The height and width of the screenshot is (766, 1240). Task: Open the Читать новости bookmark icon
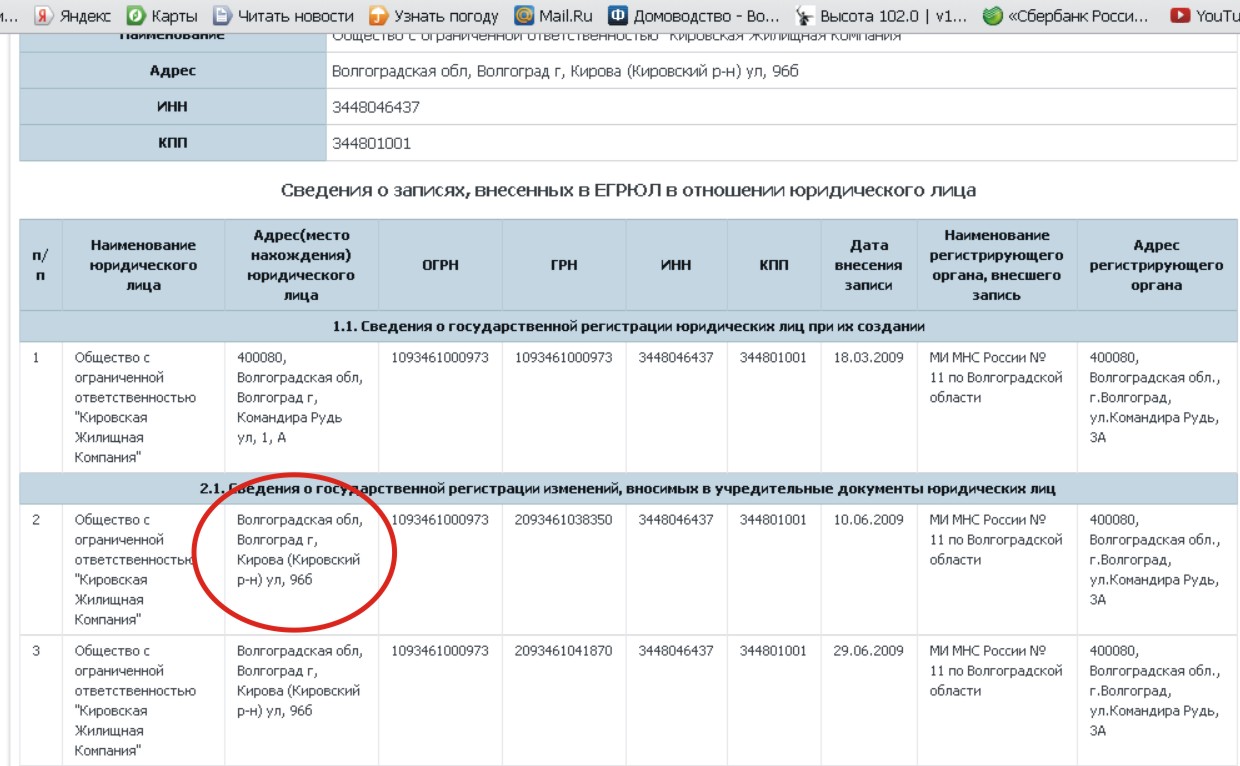[222, 15]
